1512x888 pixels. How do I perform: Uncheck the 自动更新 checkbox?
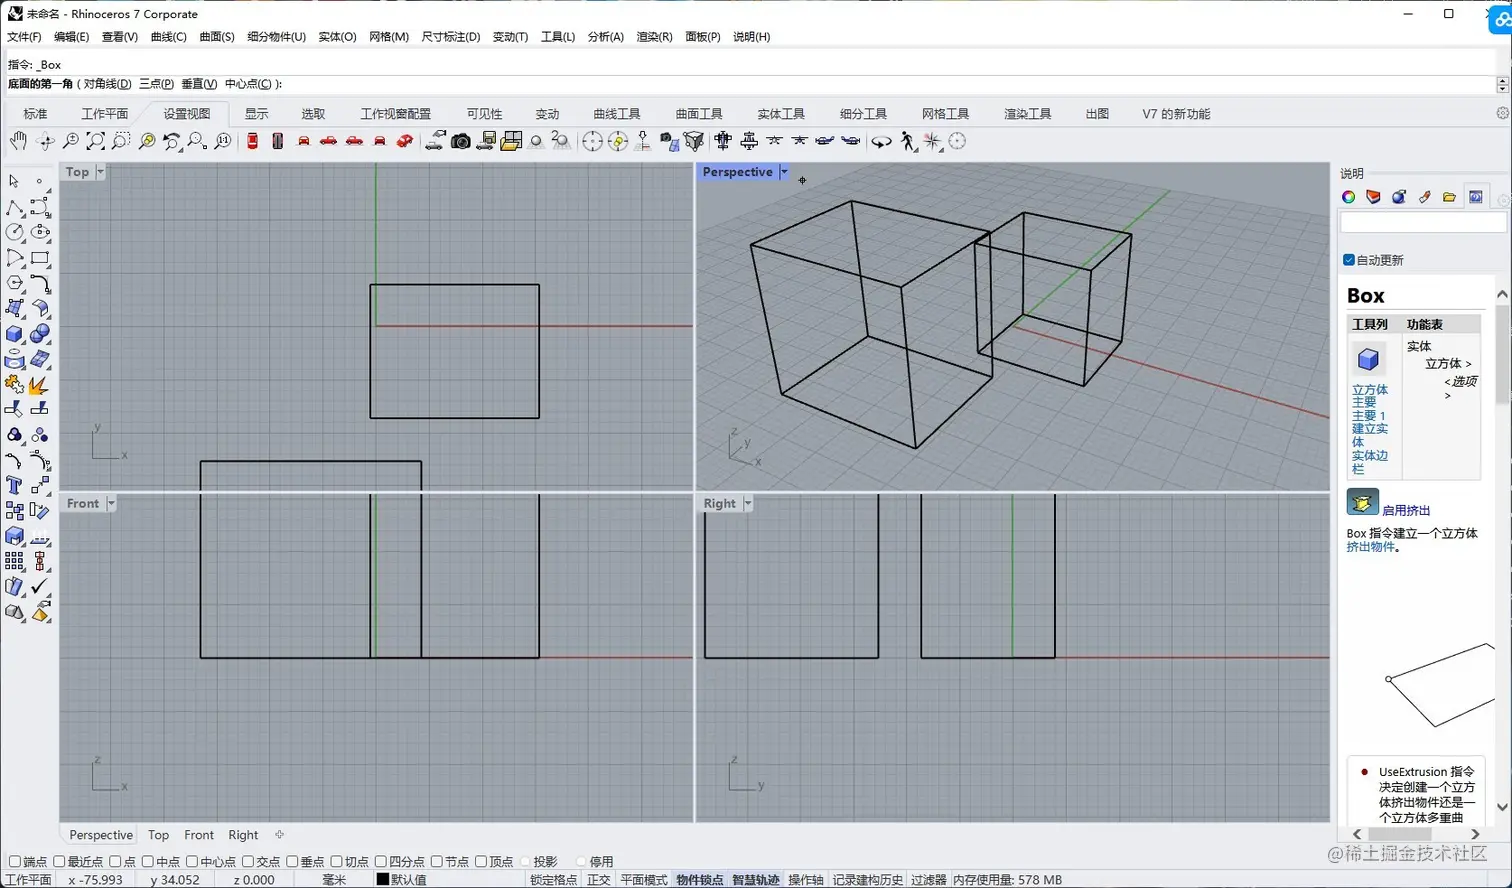click(x=1349, y=260)
